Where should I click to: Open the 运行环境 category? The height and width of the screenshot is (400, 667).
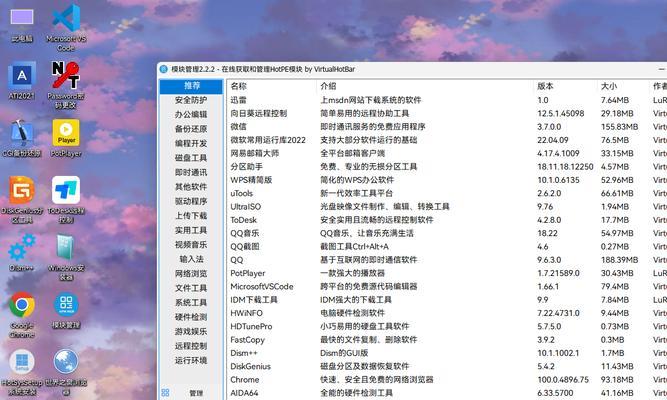pyautogui.click(x=191, y=360)
